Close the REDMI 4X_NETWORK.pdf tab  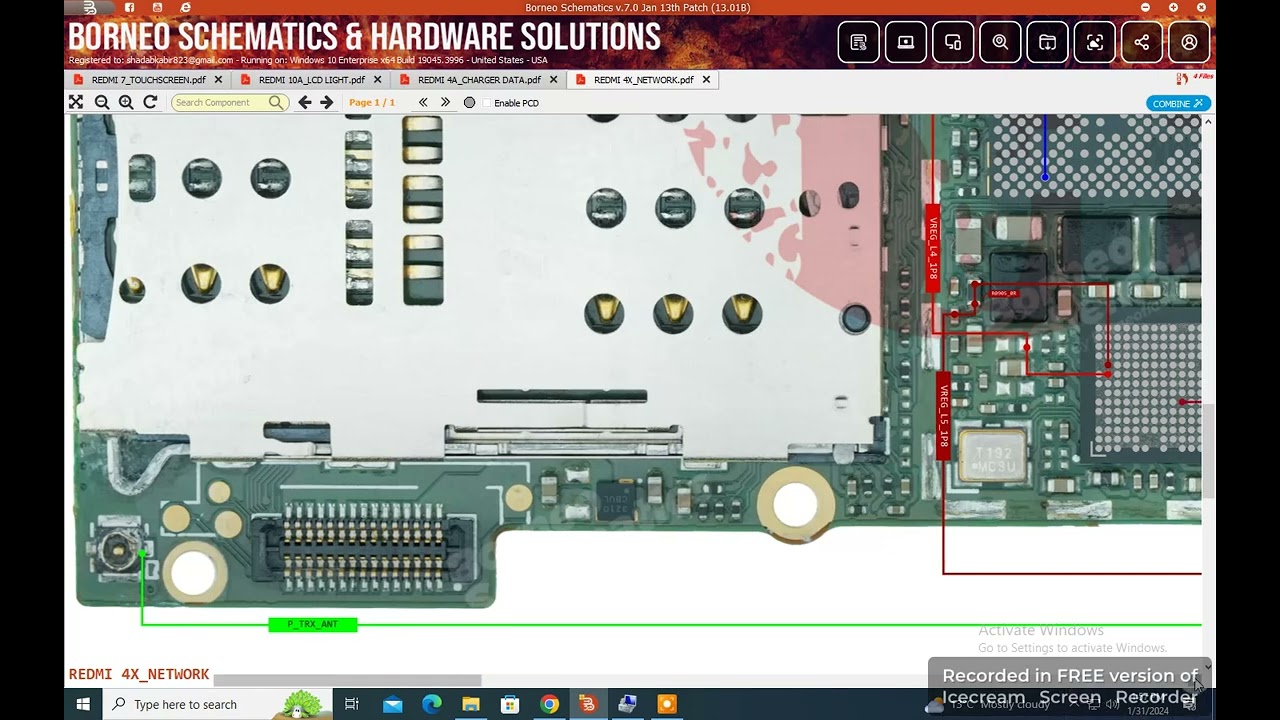(706, 80)
